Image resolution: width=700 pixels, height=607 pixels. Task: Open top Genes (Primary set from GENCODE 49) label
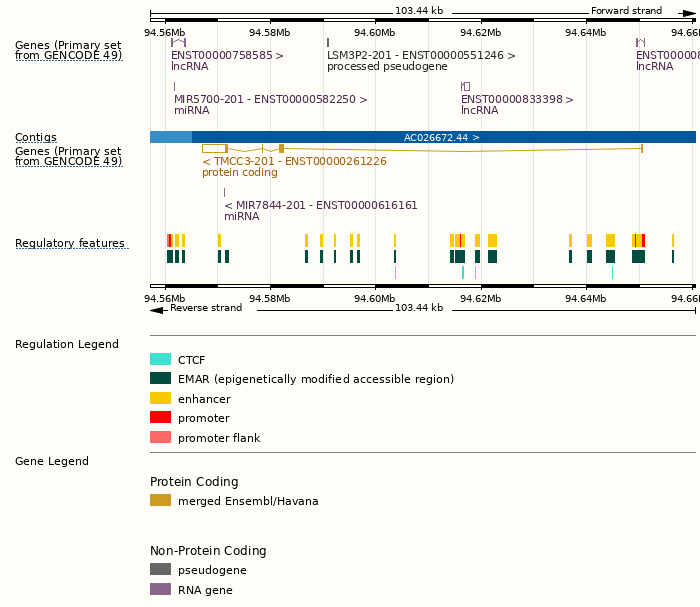pos(68,50)
